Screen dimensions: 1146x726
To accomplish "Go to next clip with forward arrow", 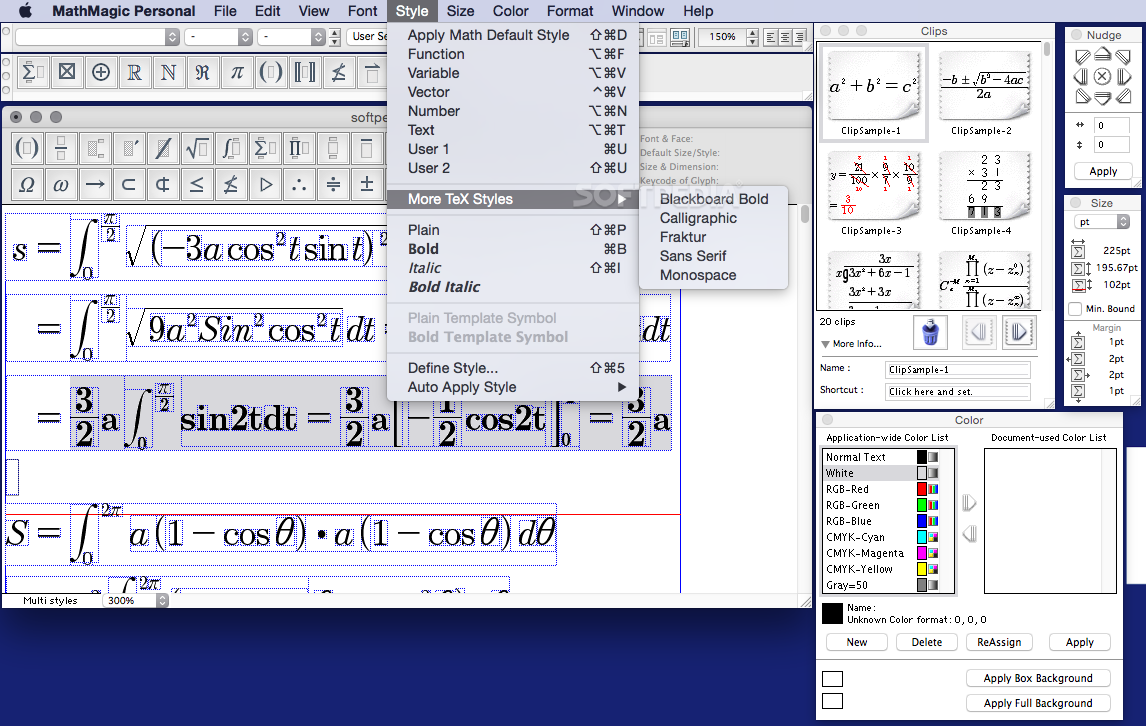I will point(1019,333).
